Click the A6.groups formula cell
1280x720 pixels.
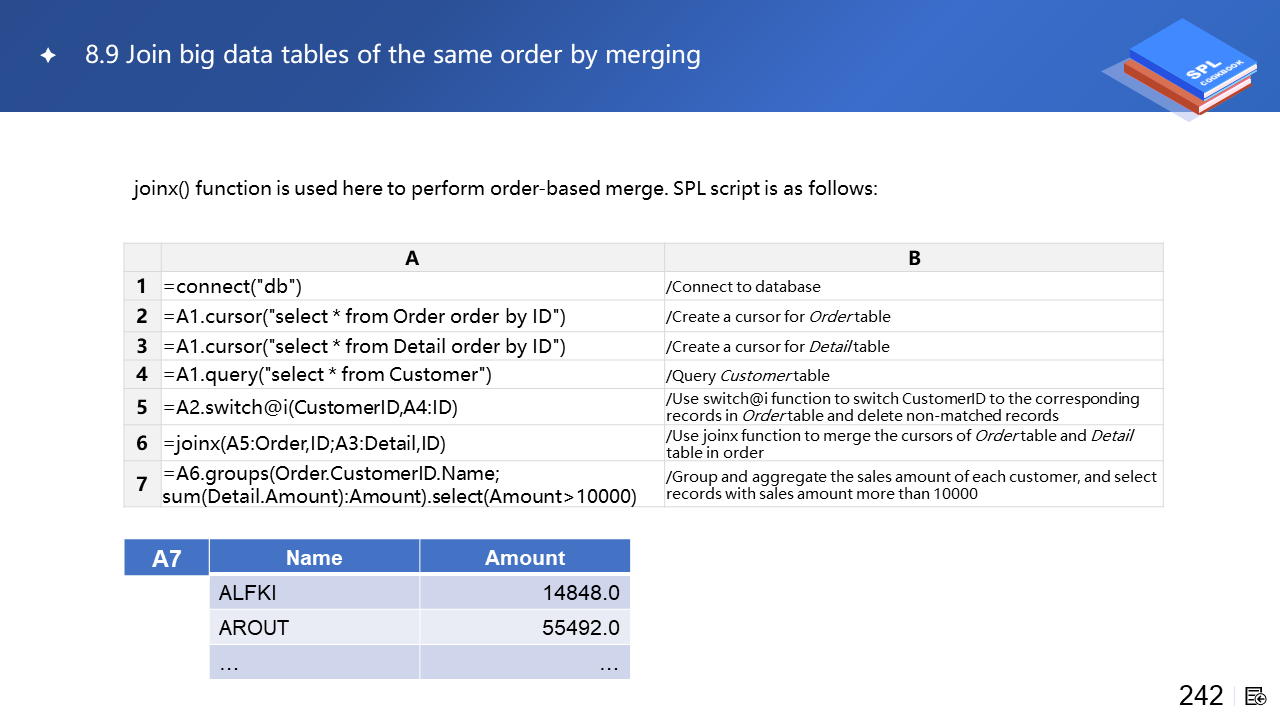(x=400, y=484)
